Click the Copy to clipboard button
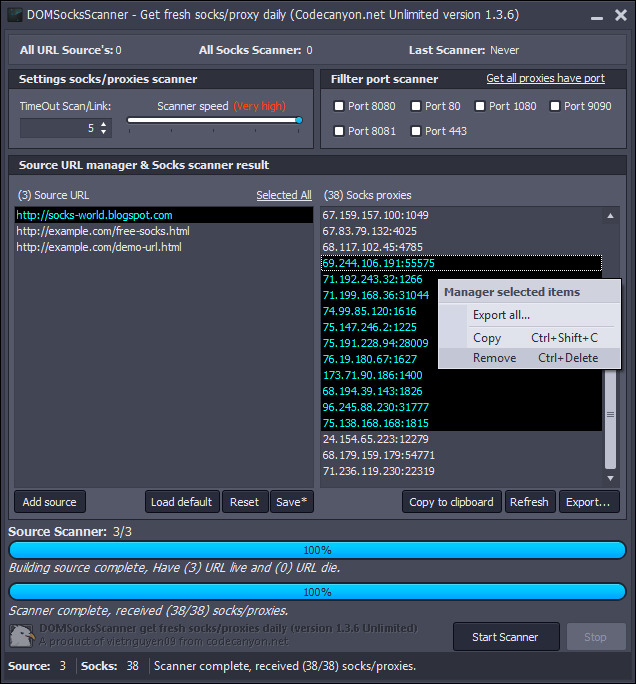 coord(451,502)
